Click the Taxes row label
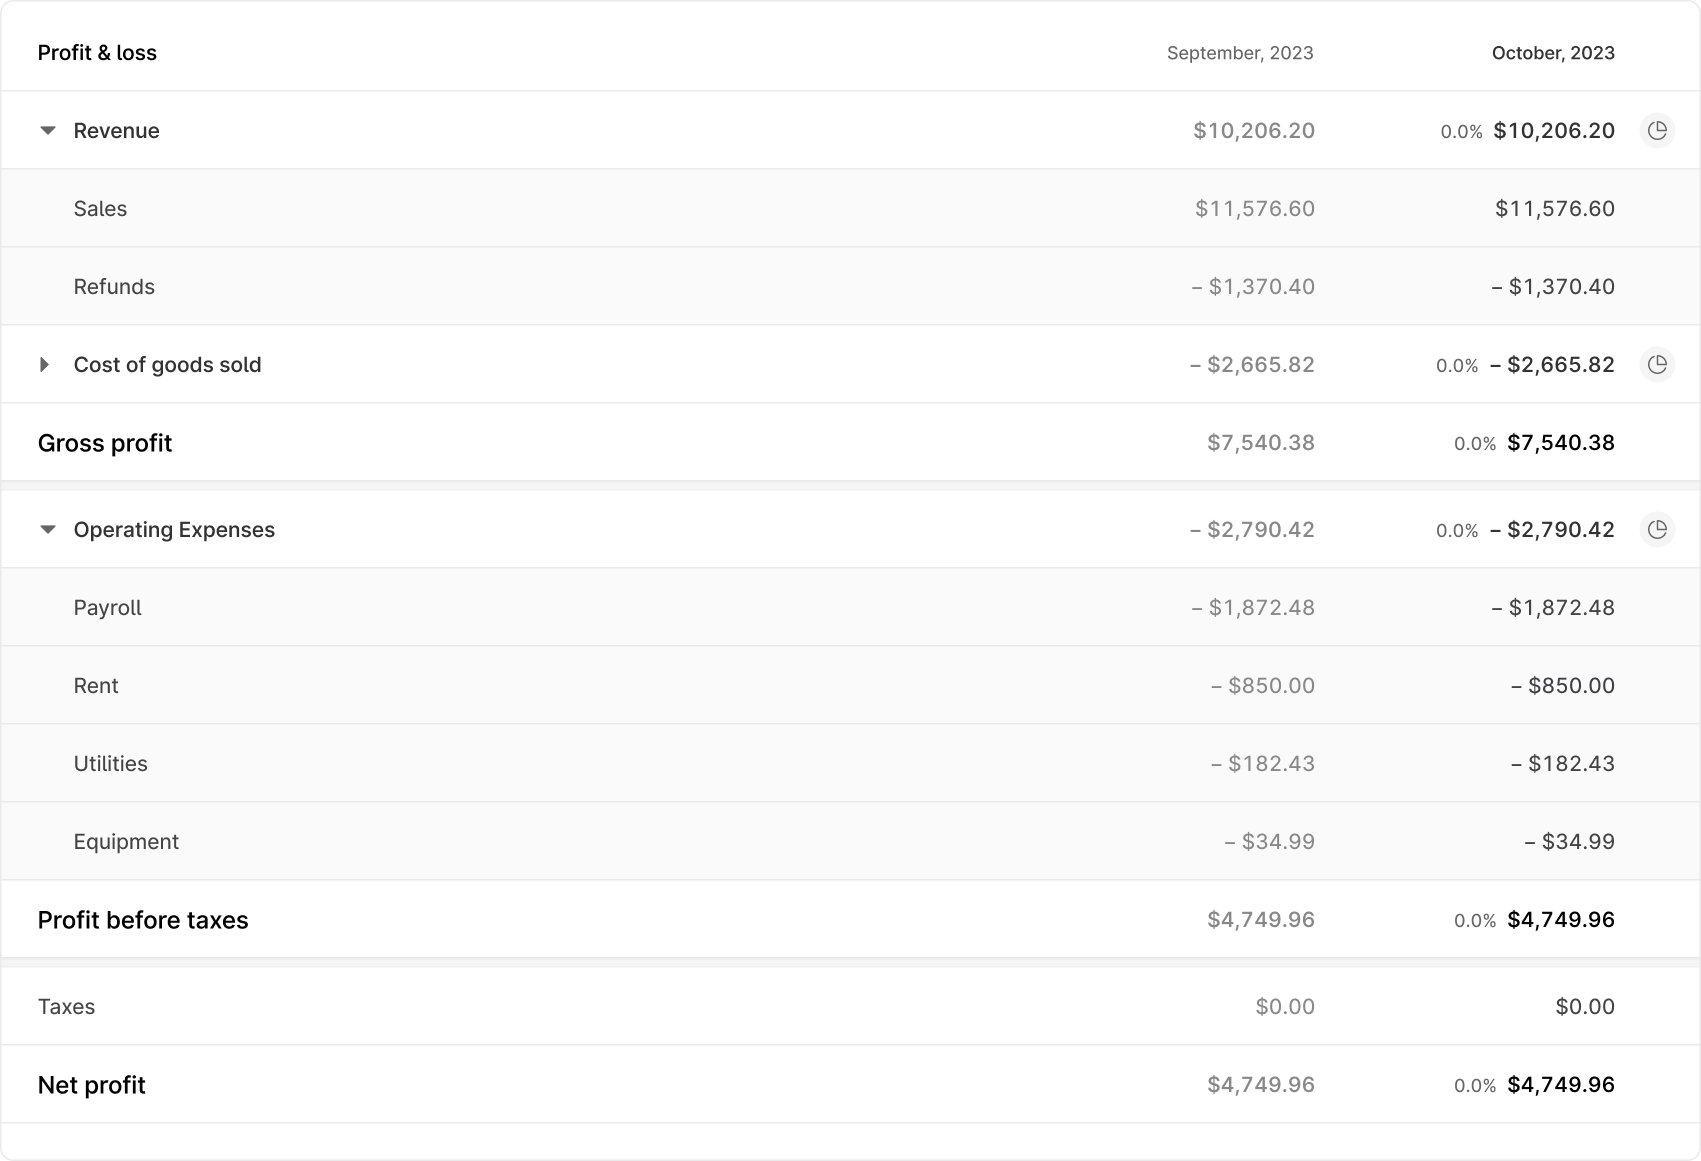Image resolution: width=1701 pixels, height=1161 pixels. click(x=66, y=1006)
